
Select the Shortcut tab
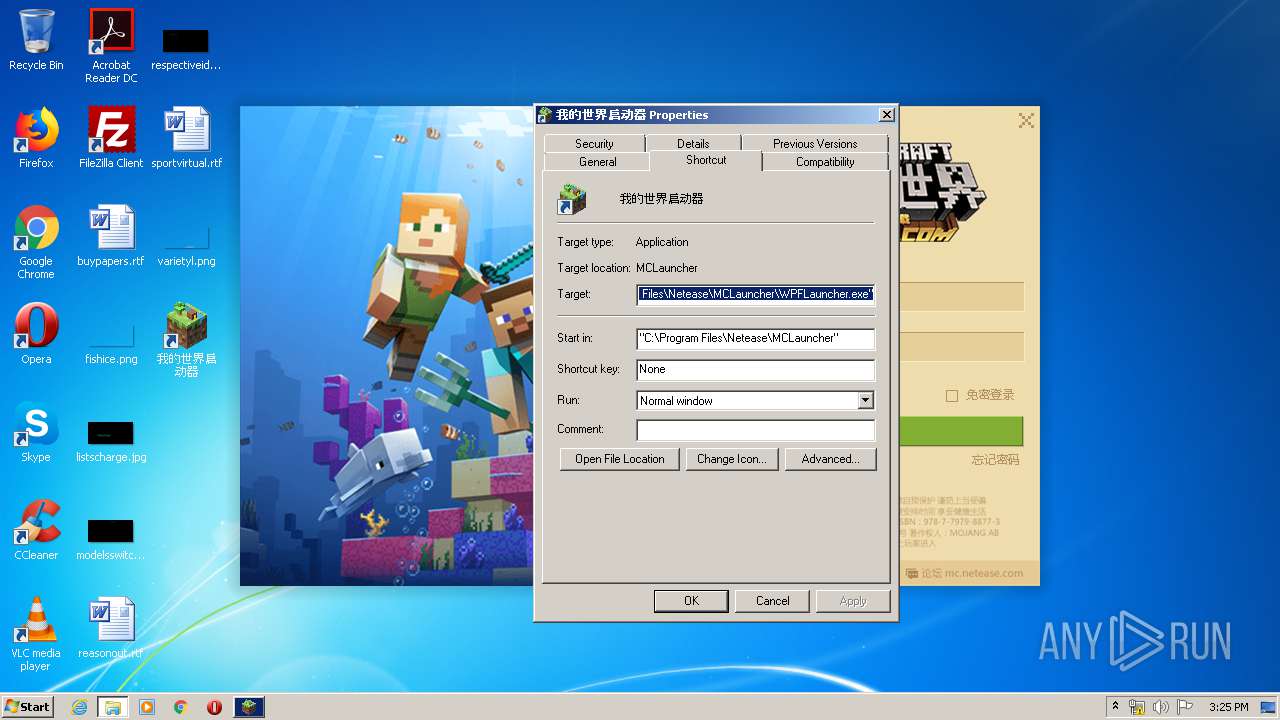point(706,160)
